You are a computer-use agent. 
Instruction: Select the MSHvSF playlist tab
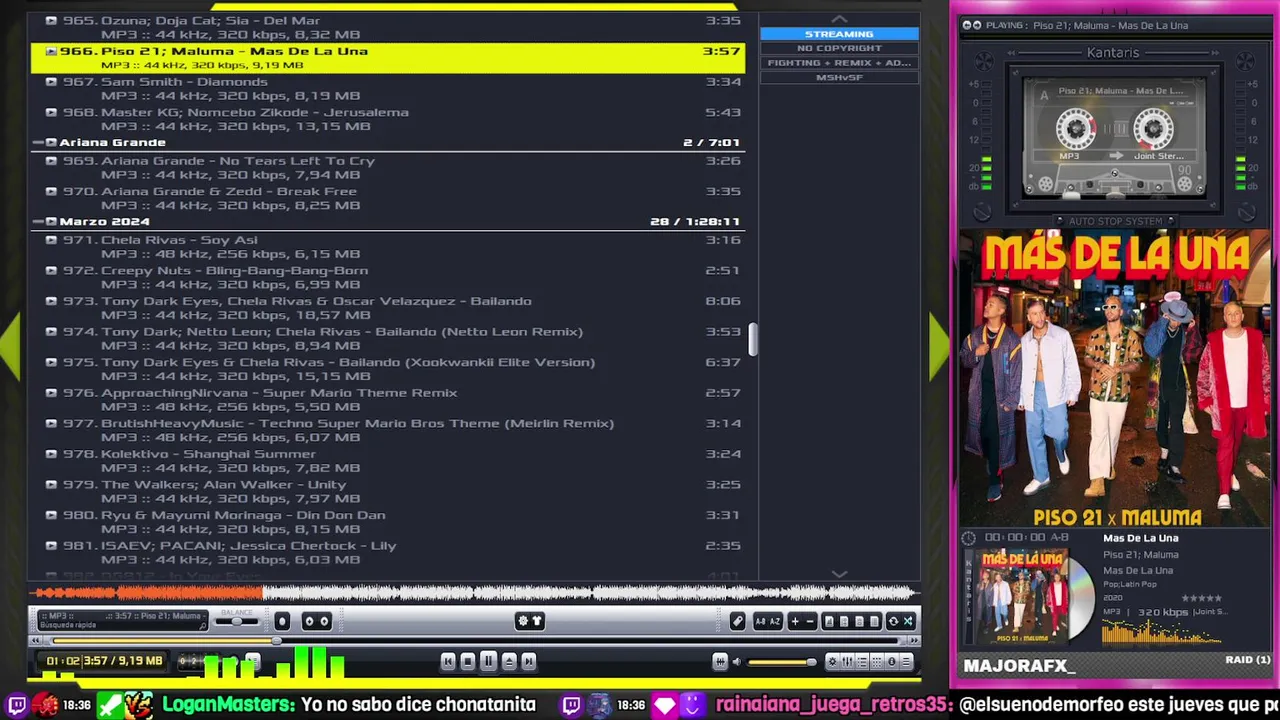(x=839, y=77)
